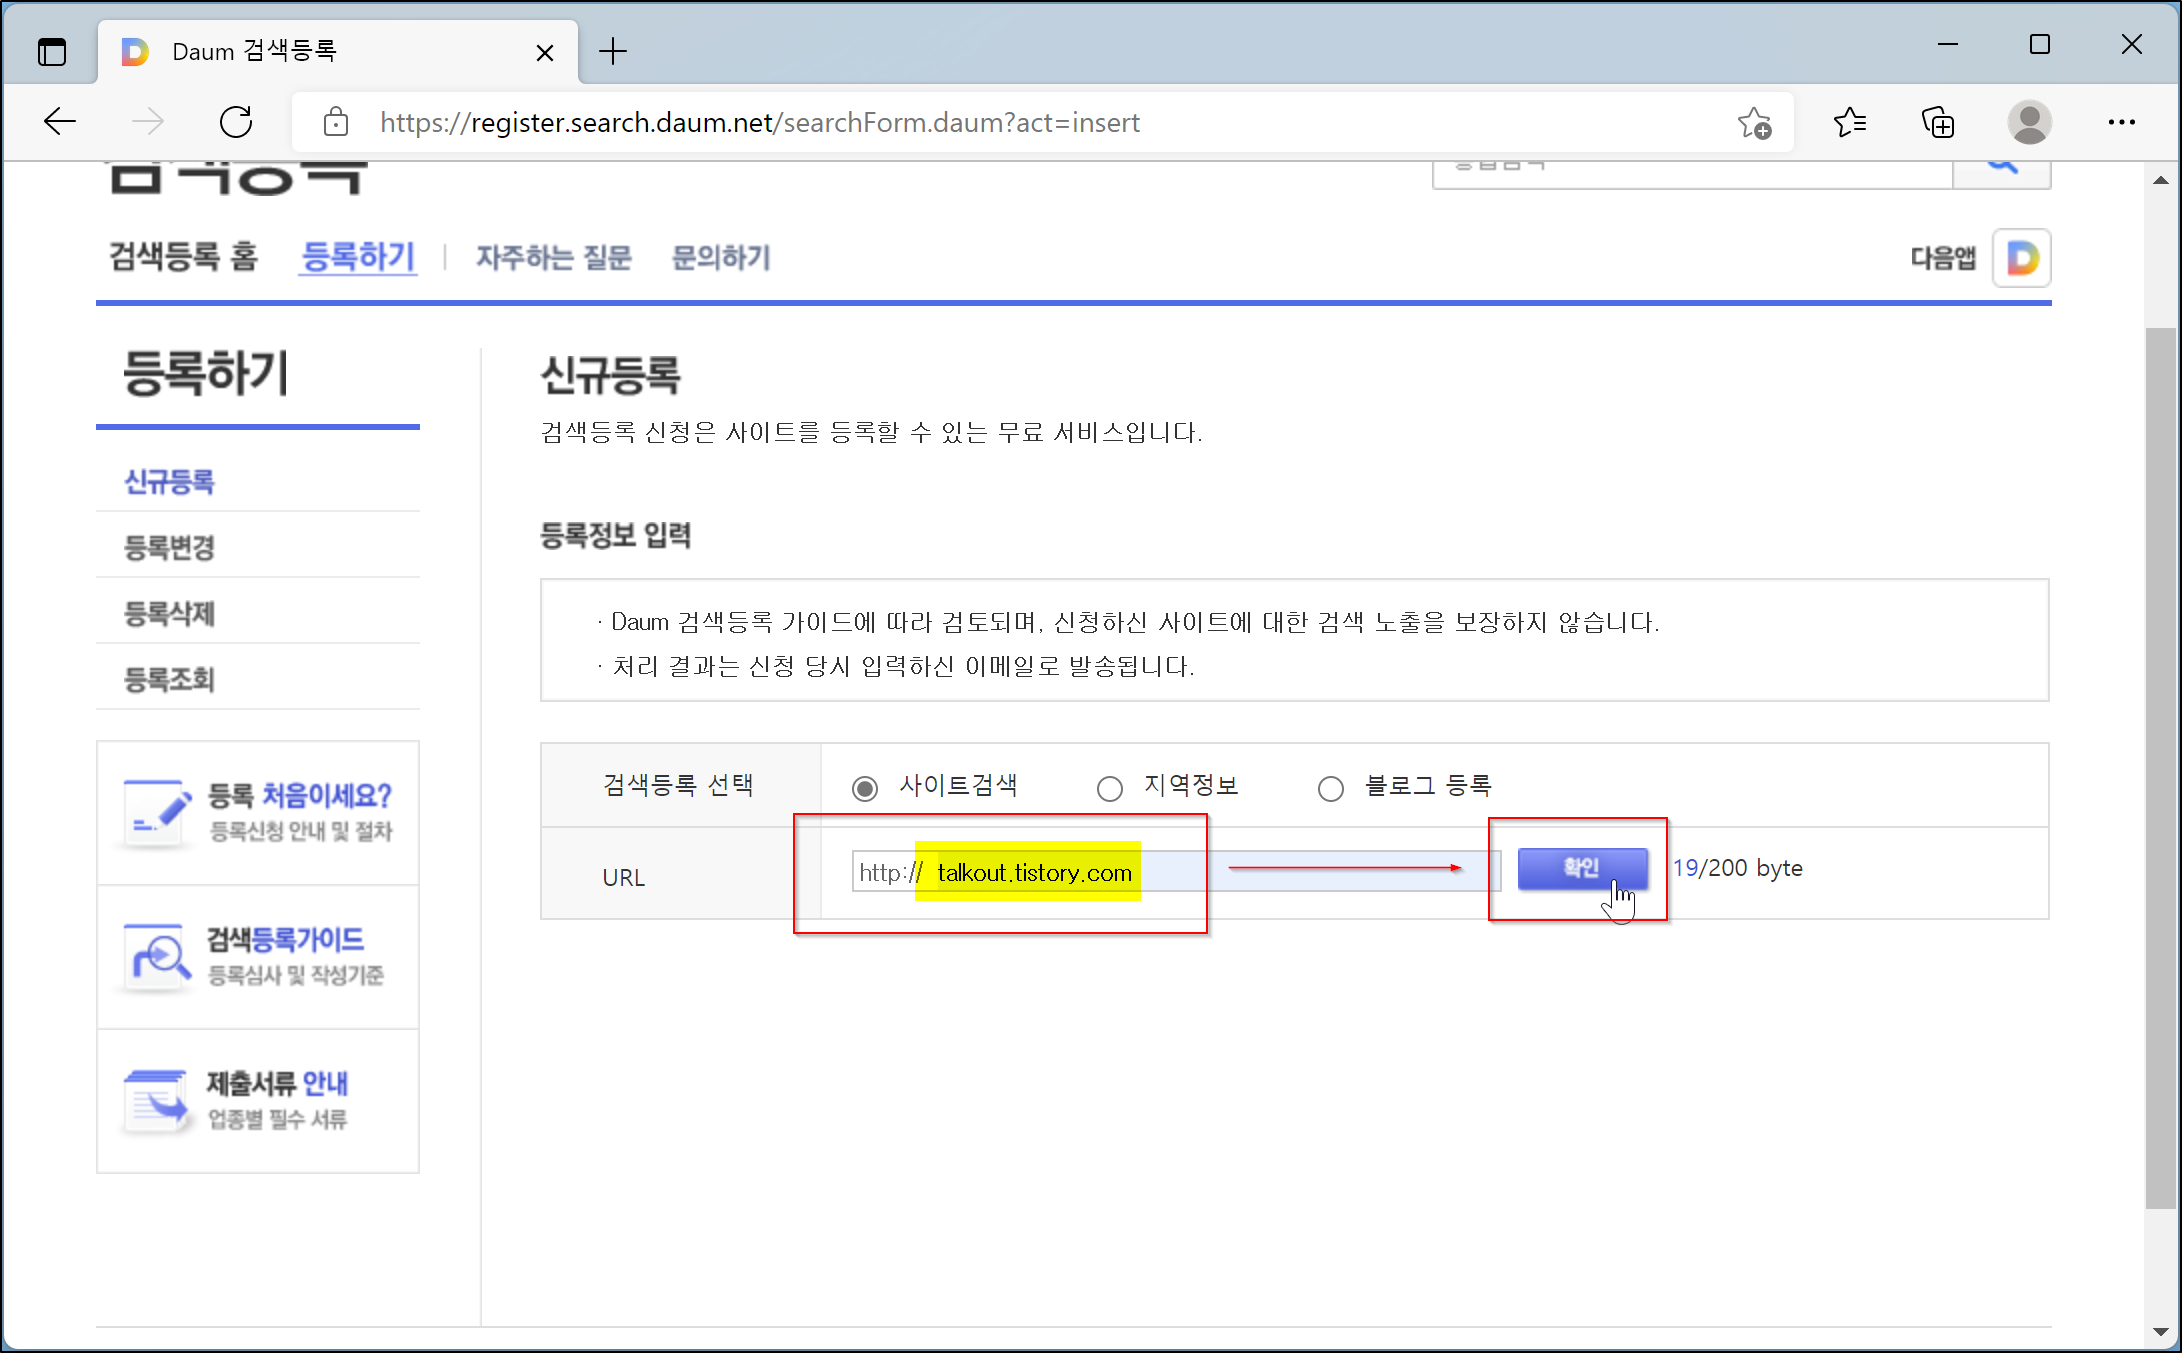Screen dimensions: 2182x1353
Task: Select the 지역정보 radio button
Action: pos(1109,788)
